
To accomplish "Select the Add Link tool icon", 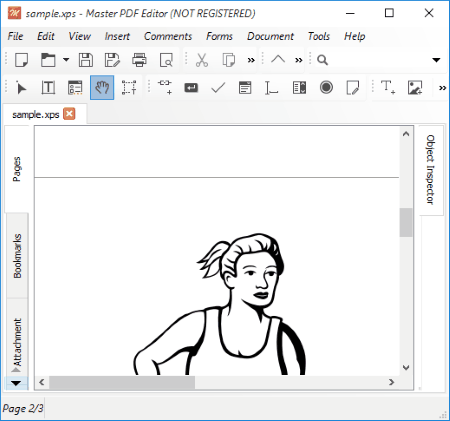I will (165, 88).
